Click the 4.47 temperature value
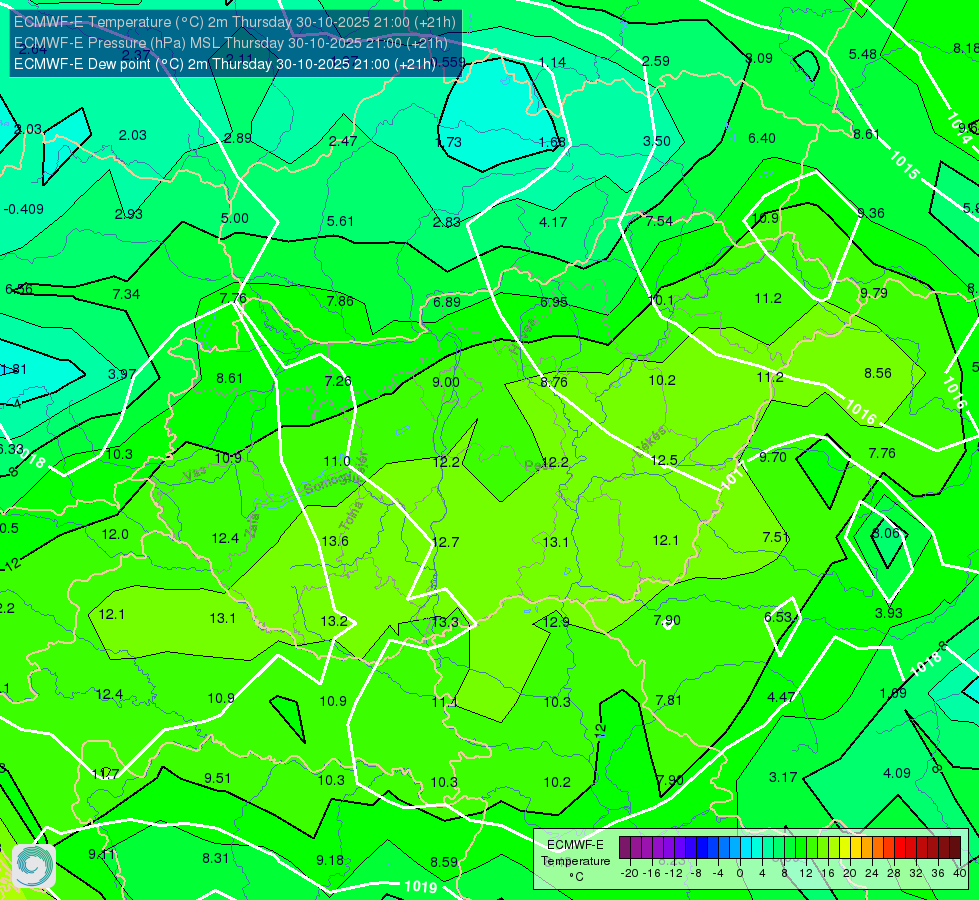 coord(780,697)
